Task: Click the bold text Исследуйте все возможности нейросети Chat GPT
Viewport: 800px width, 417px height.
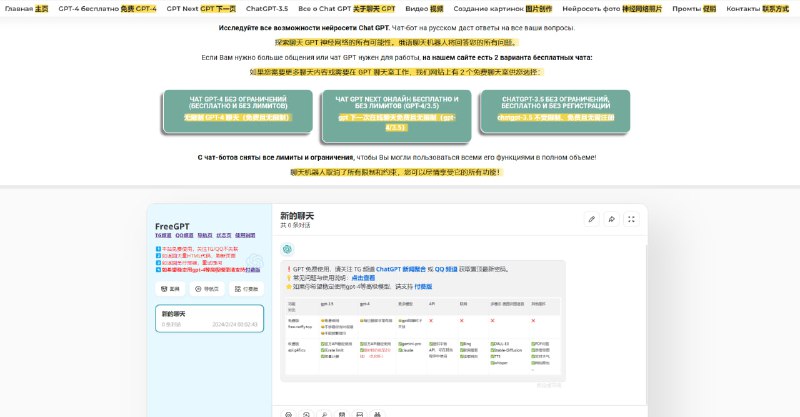Action: coord(304,28)
